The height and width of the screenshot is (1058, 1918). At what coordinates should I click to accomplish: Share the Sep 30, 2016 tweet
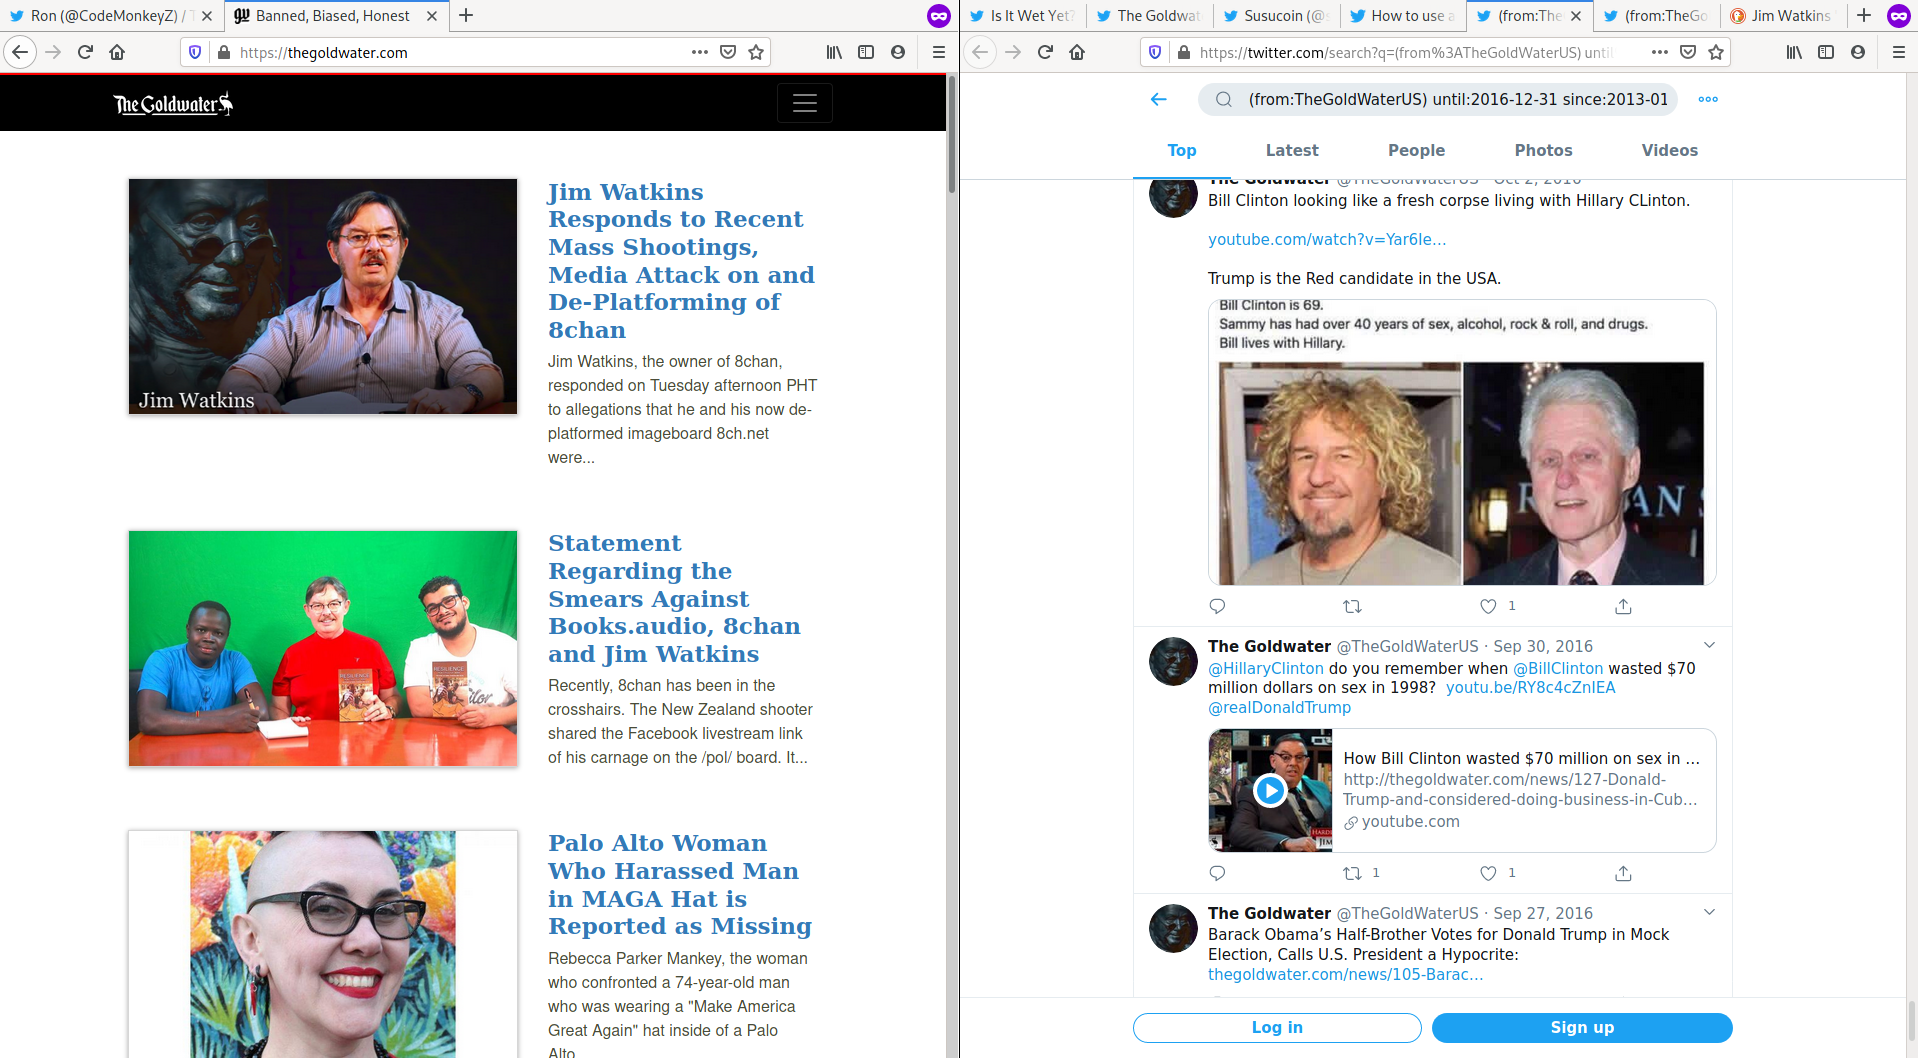coord(1623,873)
